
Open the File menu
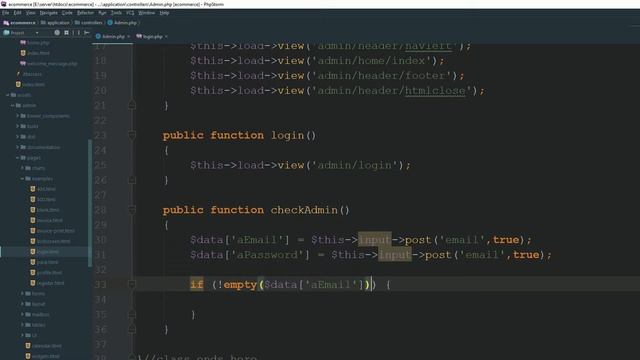click(6, 13)
